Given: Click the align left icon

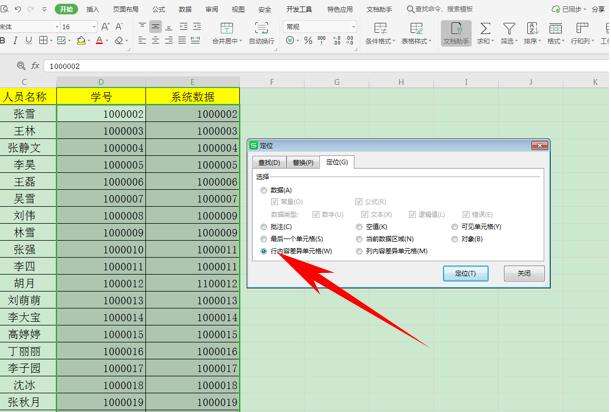Looking at the screenshot, I should [x=142, y=40].
